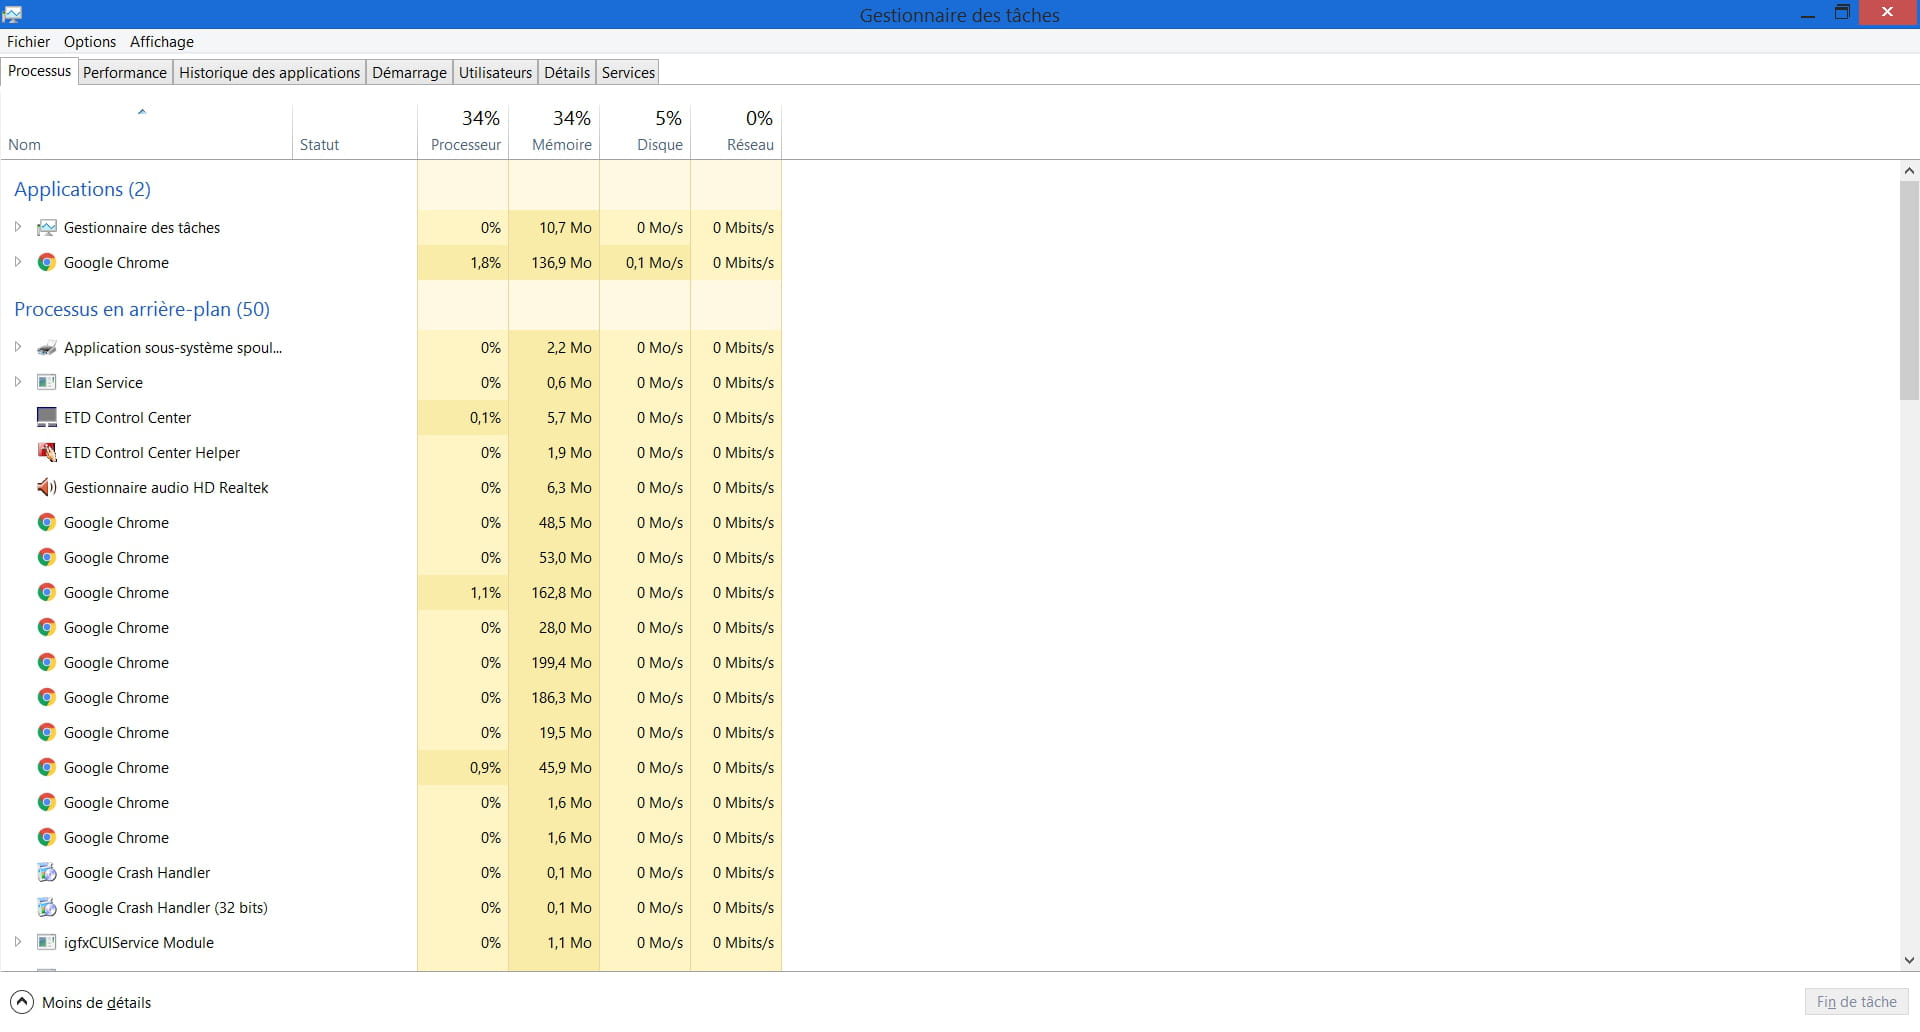
Task: Click the 1,1% processor cell
Action: pos(463,593)
